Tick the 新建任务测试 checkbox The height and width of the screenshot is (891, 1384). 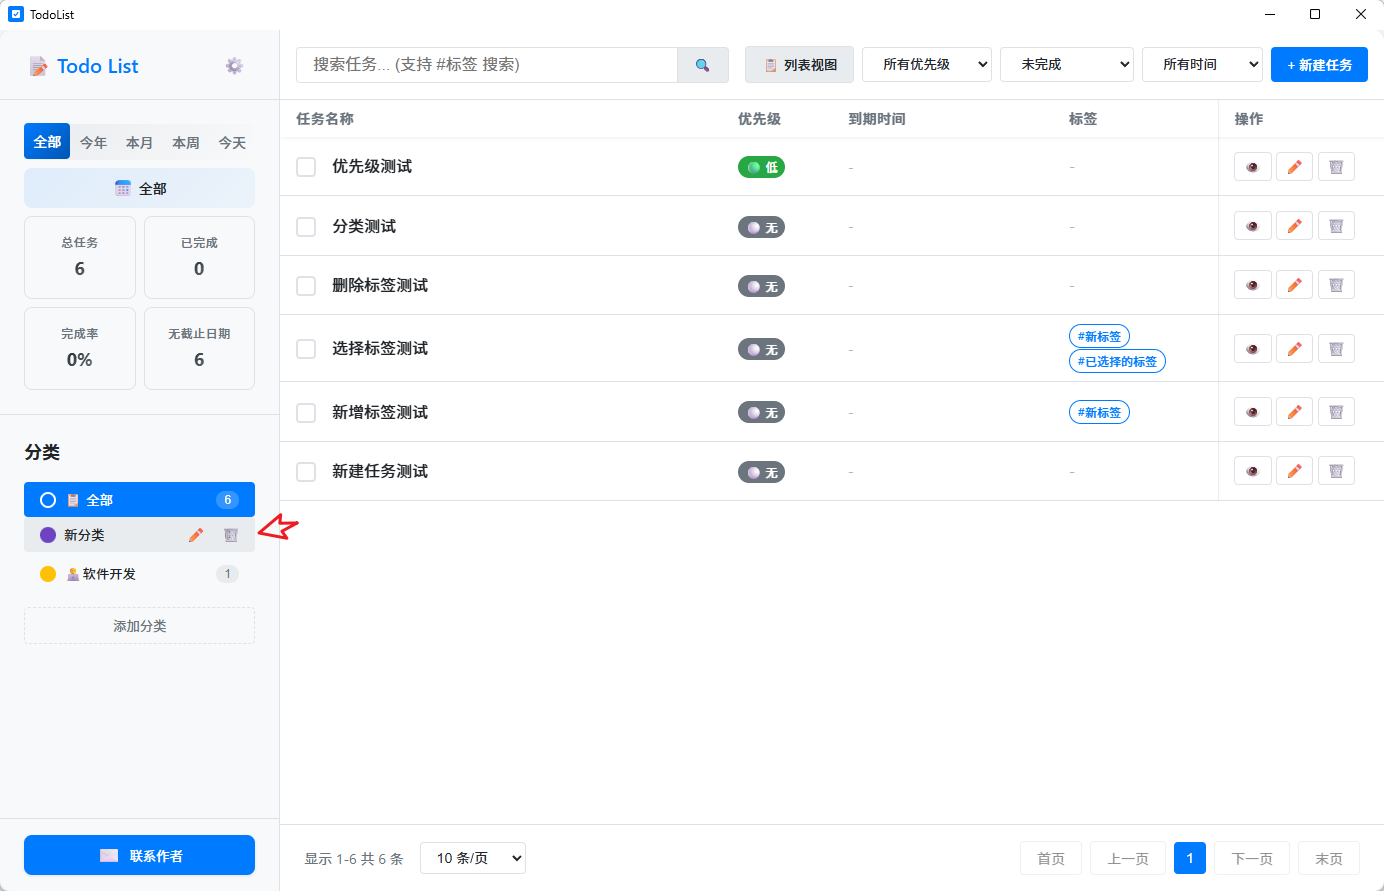point(306,472)
